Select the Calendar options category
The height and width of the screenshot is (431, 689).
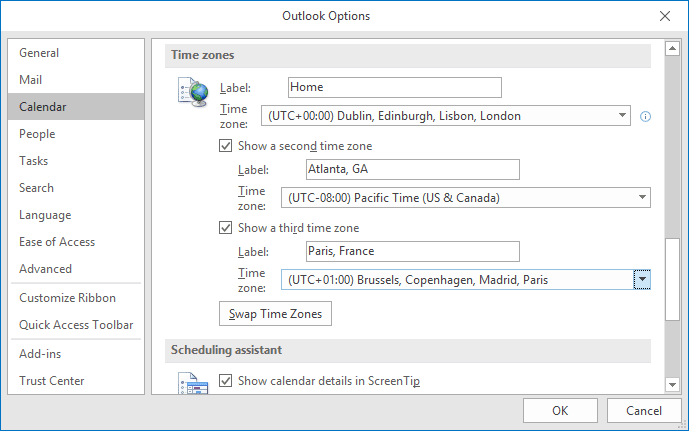coord(76,107)
